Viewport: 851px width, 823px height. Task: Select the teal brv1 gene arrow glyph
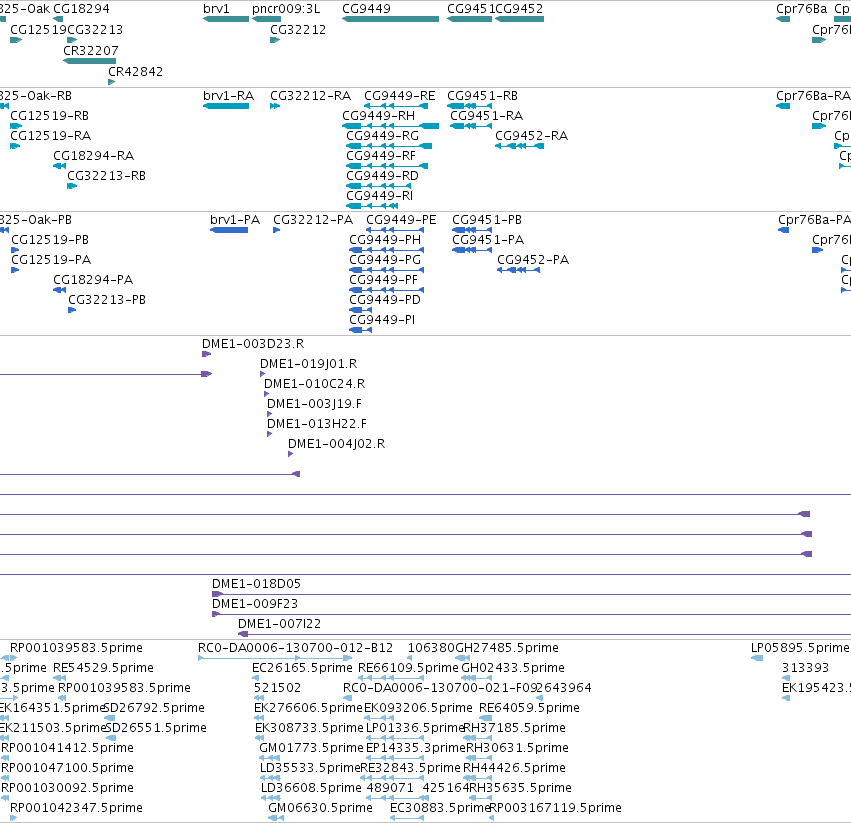click(226, 19)
